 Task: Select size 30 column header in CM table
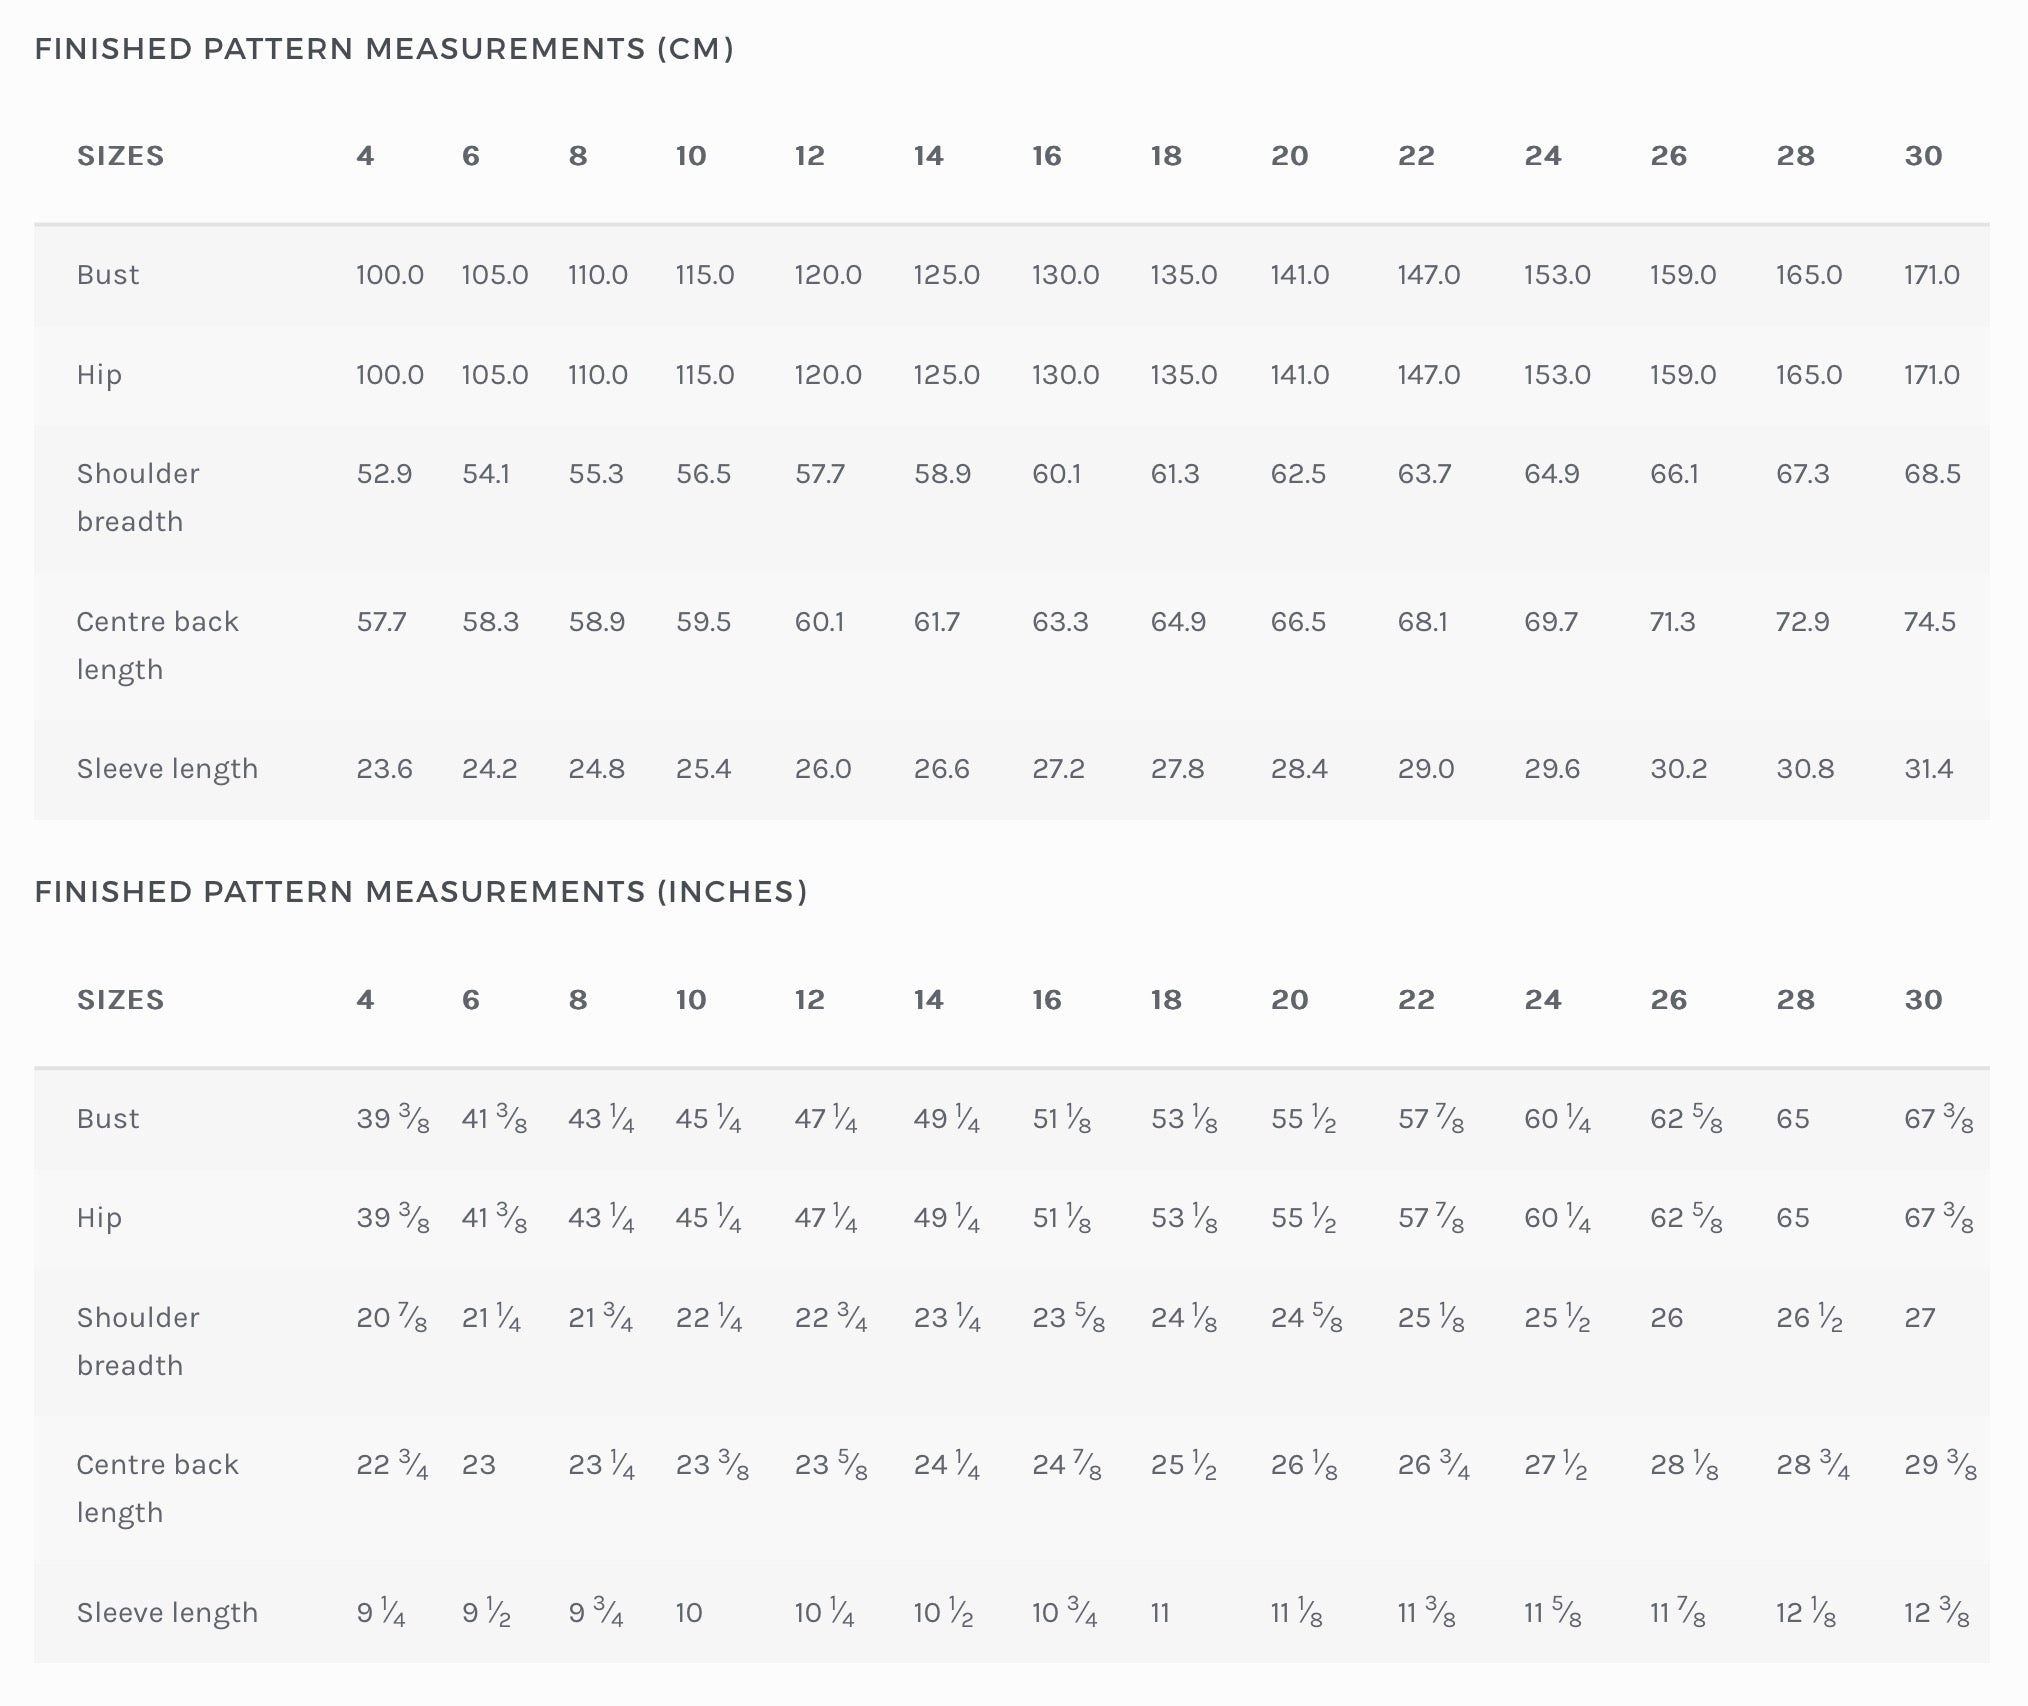coord(1923,156)
